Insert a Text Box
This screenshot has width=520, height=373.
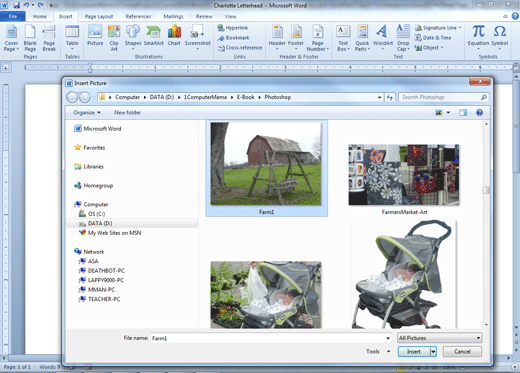pyautogui.click(x=343, y=38)
